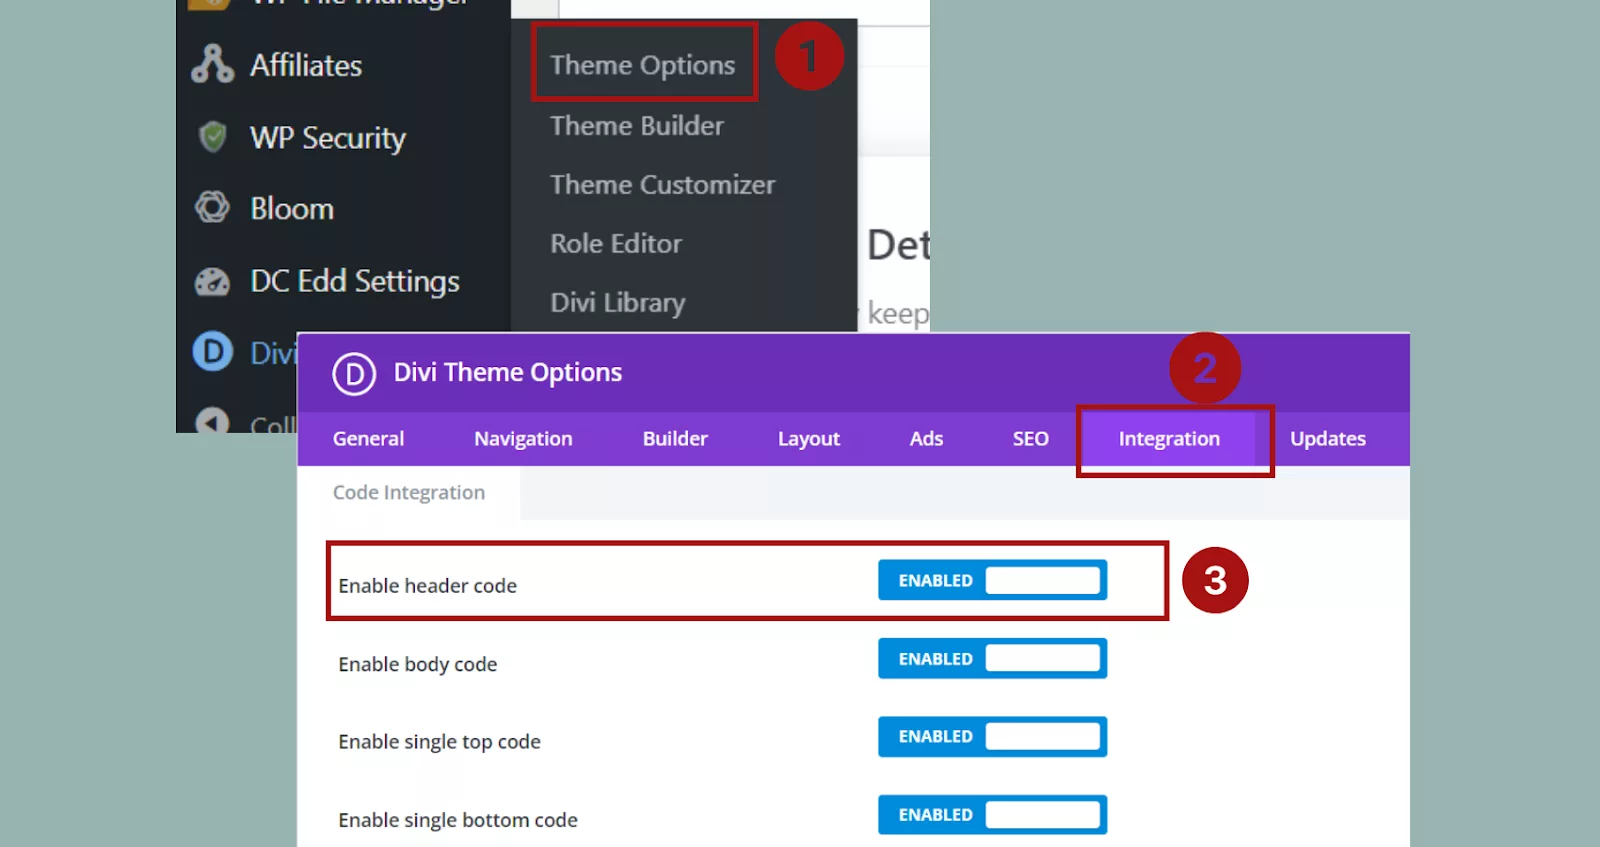
Task: Click the WP Security shield icon
Action: (212, 137)
